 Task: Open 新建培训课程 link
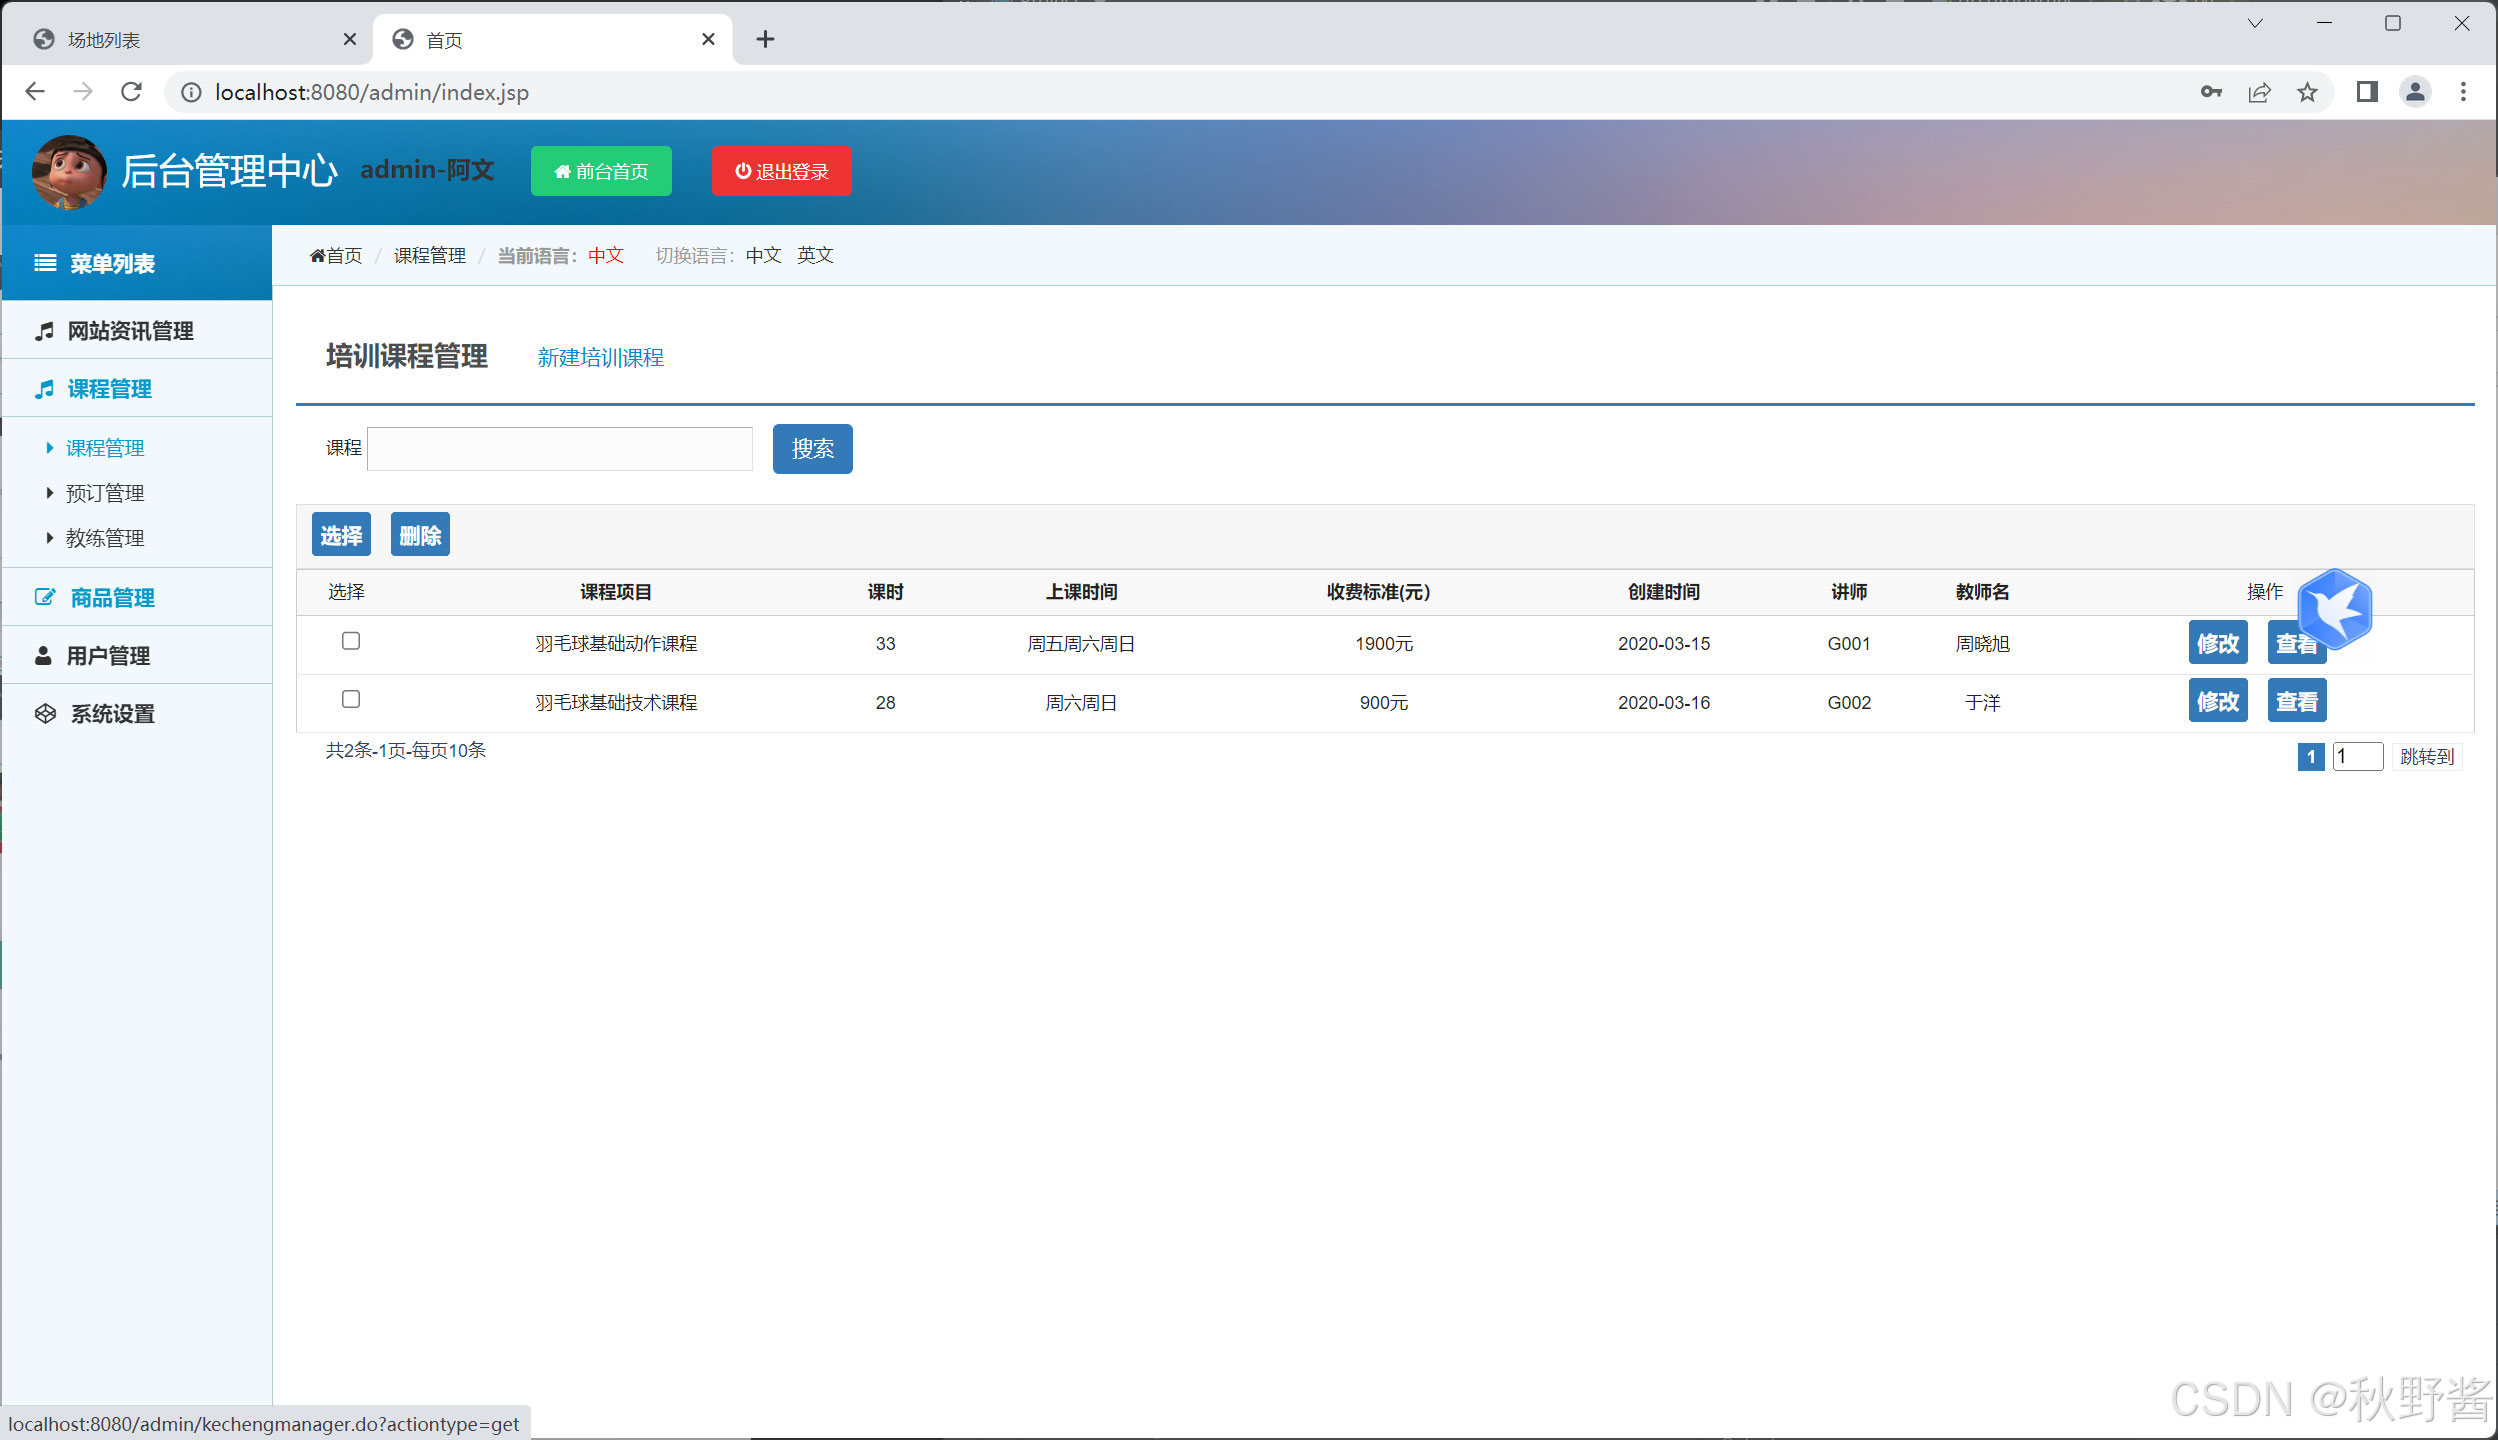600,358
